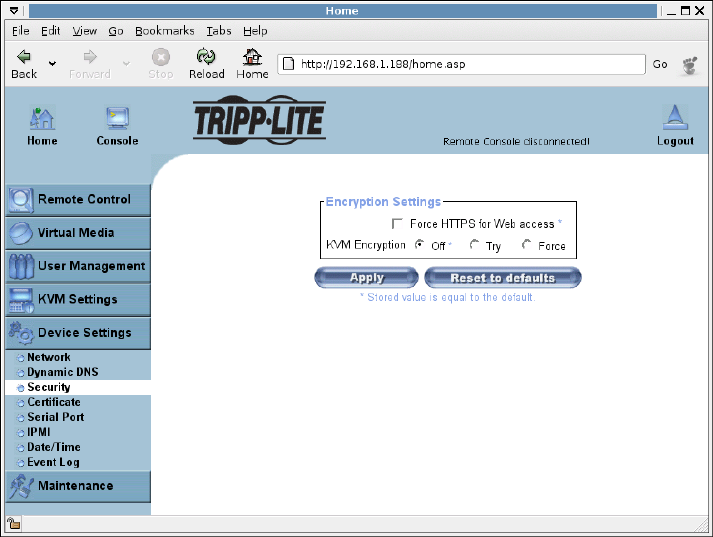Open the IPMI page

[39, 432]
